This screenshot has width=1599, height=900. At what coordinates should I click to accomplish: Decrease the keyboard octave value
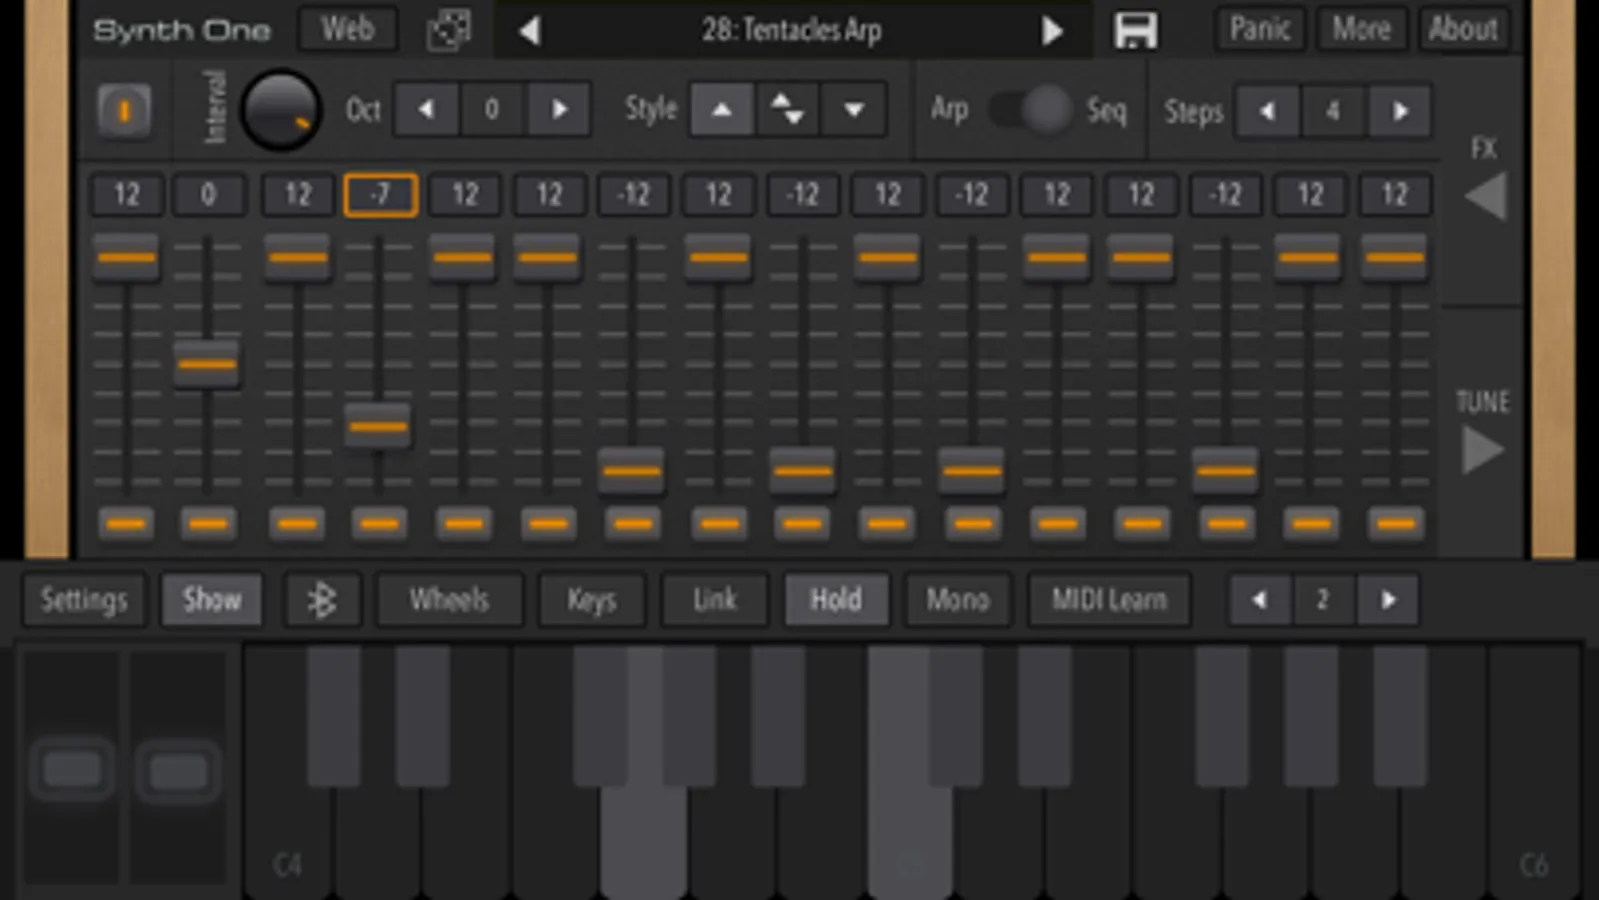(x=1260, y=600)
